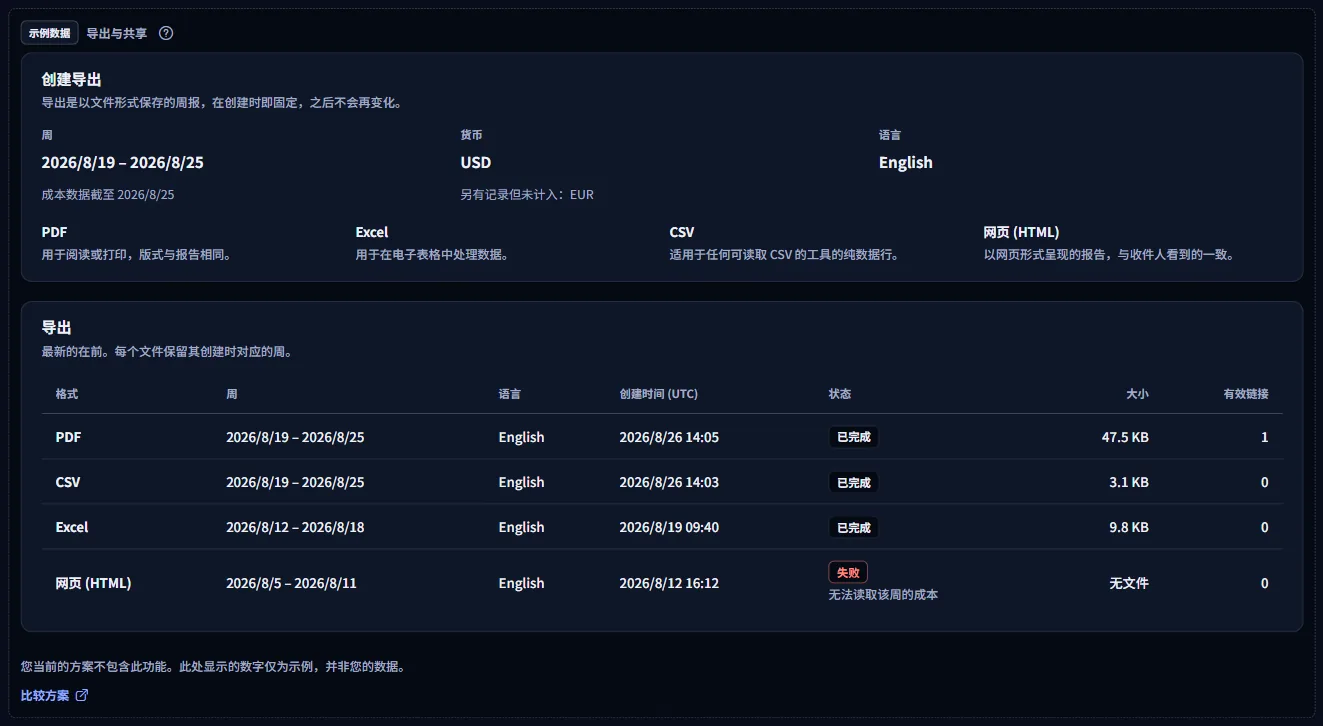Click the PDF row in the exports table
1323x726 pixels.
(x=662, y=437)
